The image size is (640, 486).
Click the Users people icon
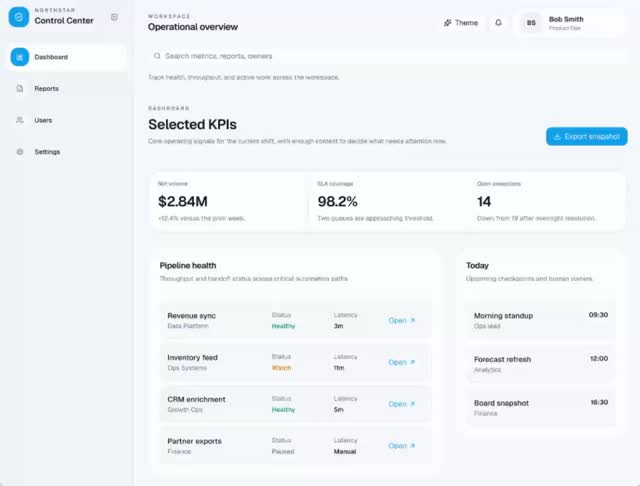point(20,120)
